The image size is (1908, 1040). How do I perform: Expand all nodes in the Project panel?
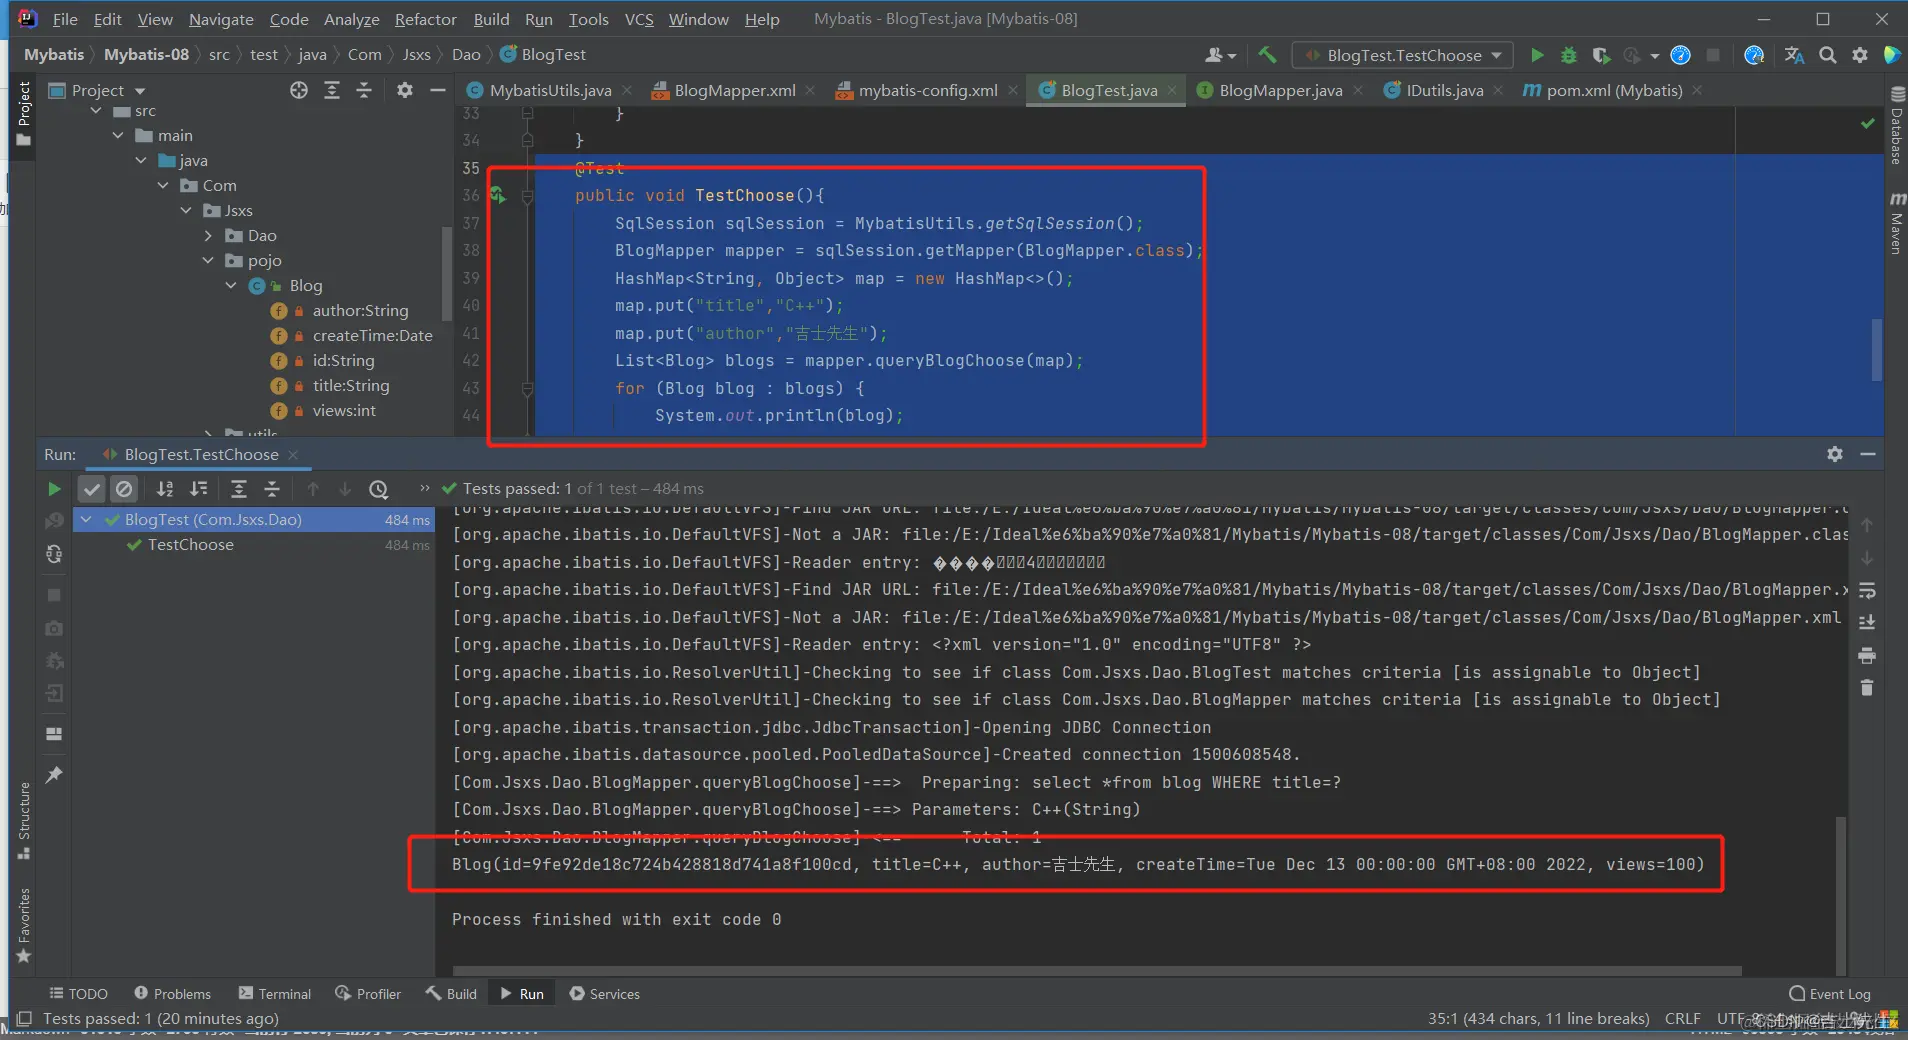point(332,90)
